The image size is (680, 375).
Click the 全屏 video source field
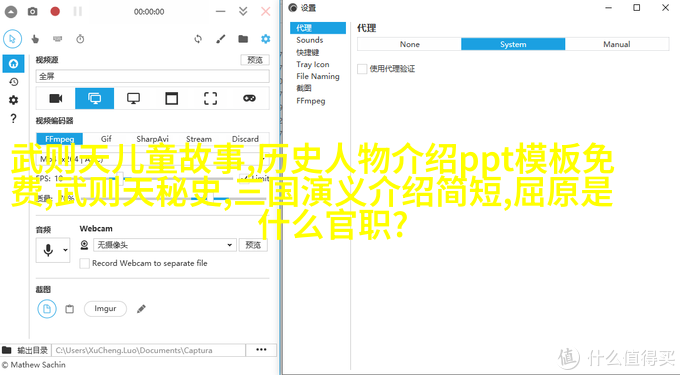[x=152, y=76]
